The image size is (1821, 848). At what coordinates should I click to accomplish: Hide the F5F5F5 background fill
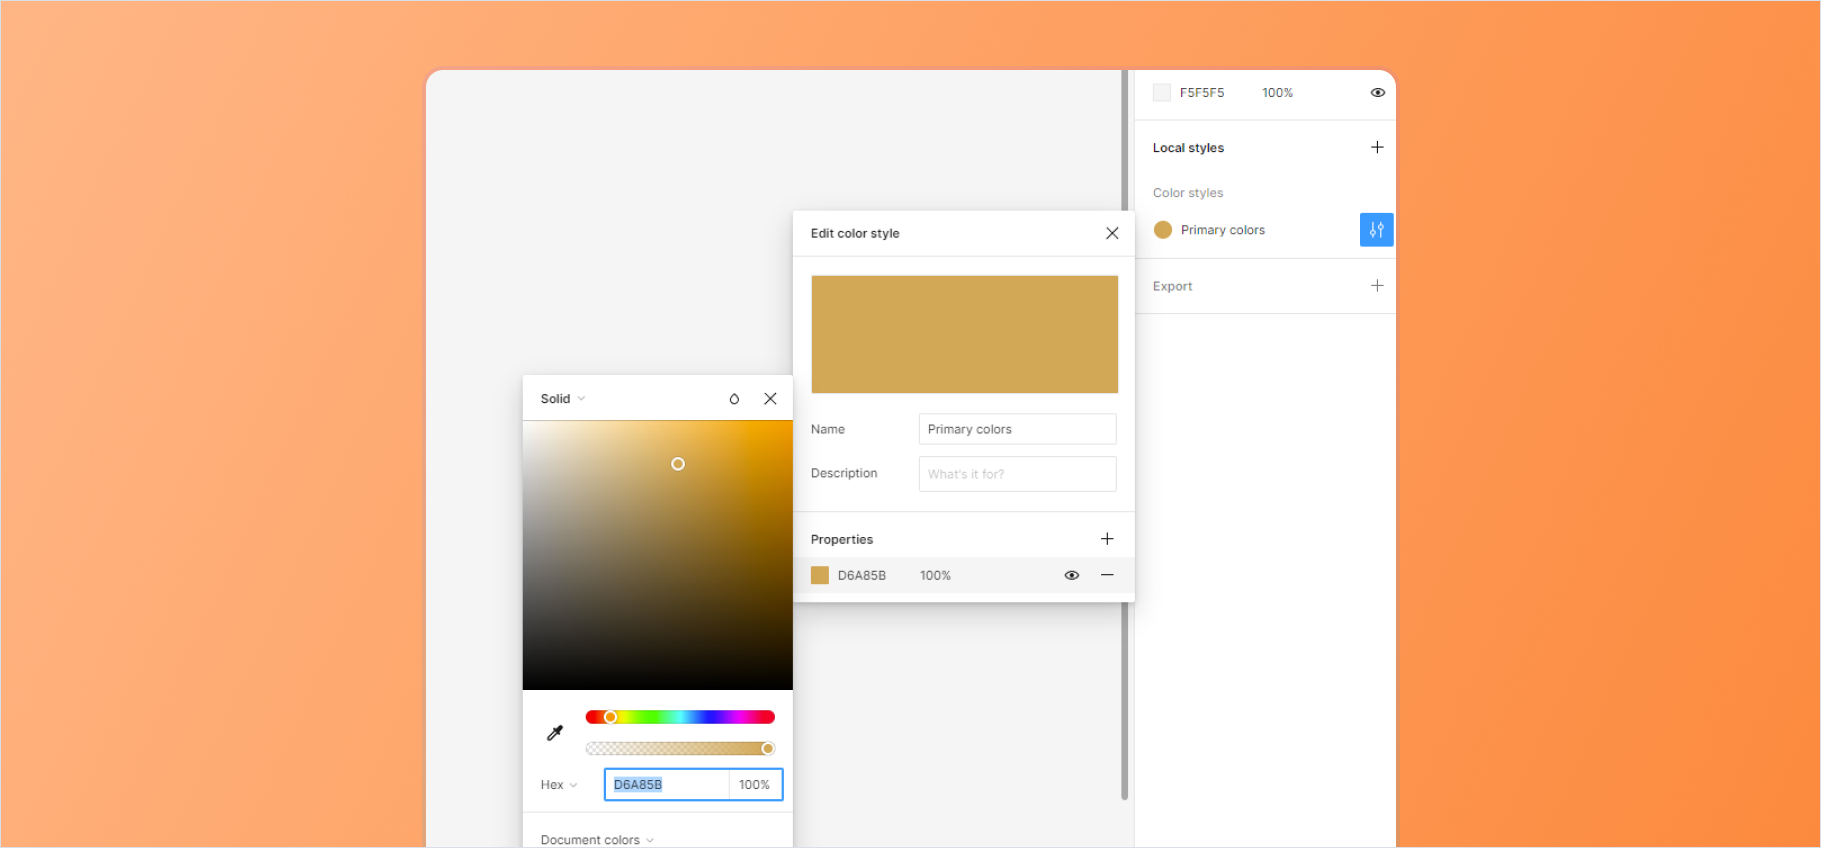[x=1377, y=93]
